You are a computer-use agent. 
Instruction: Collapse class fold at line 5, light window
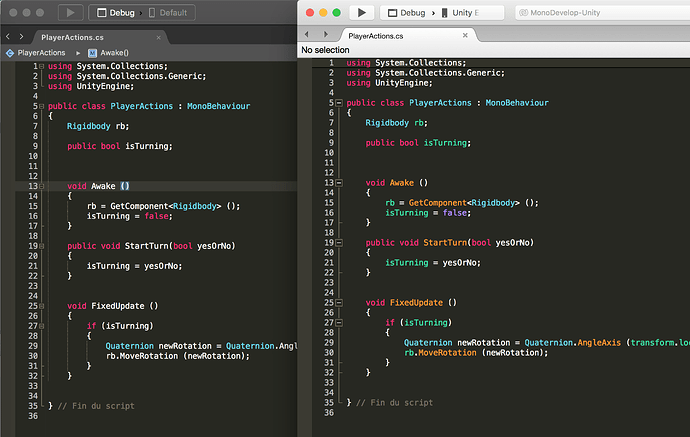pos(339,103)
